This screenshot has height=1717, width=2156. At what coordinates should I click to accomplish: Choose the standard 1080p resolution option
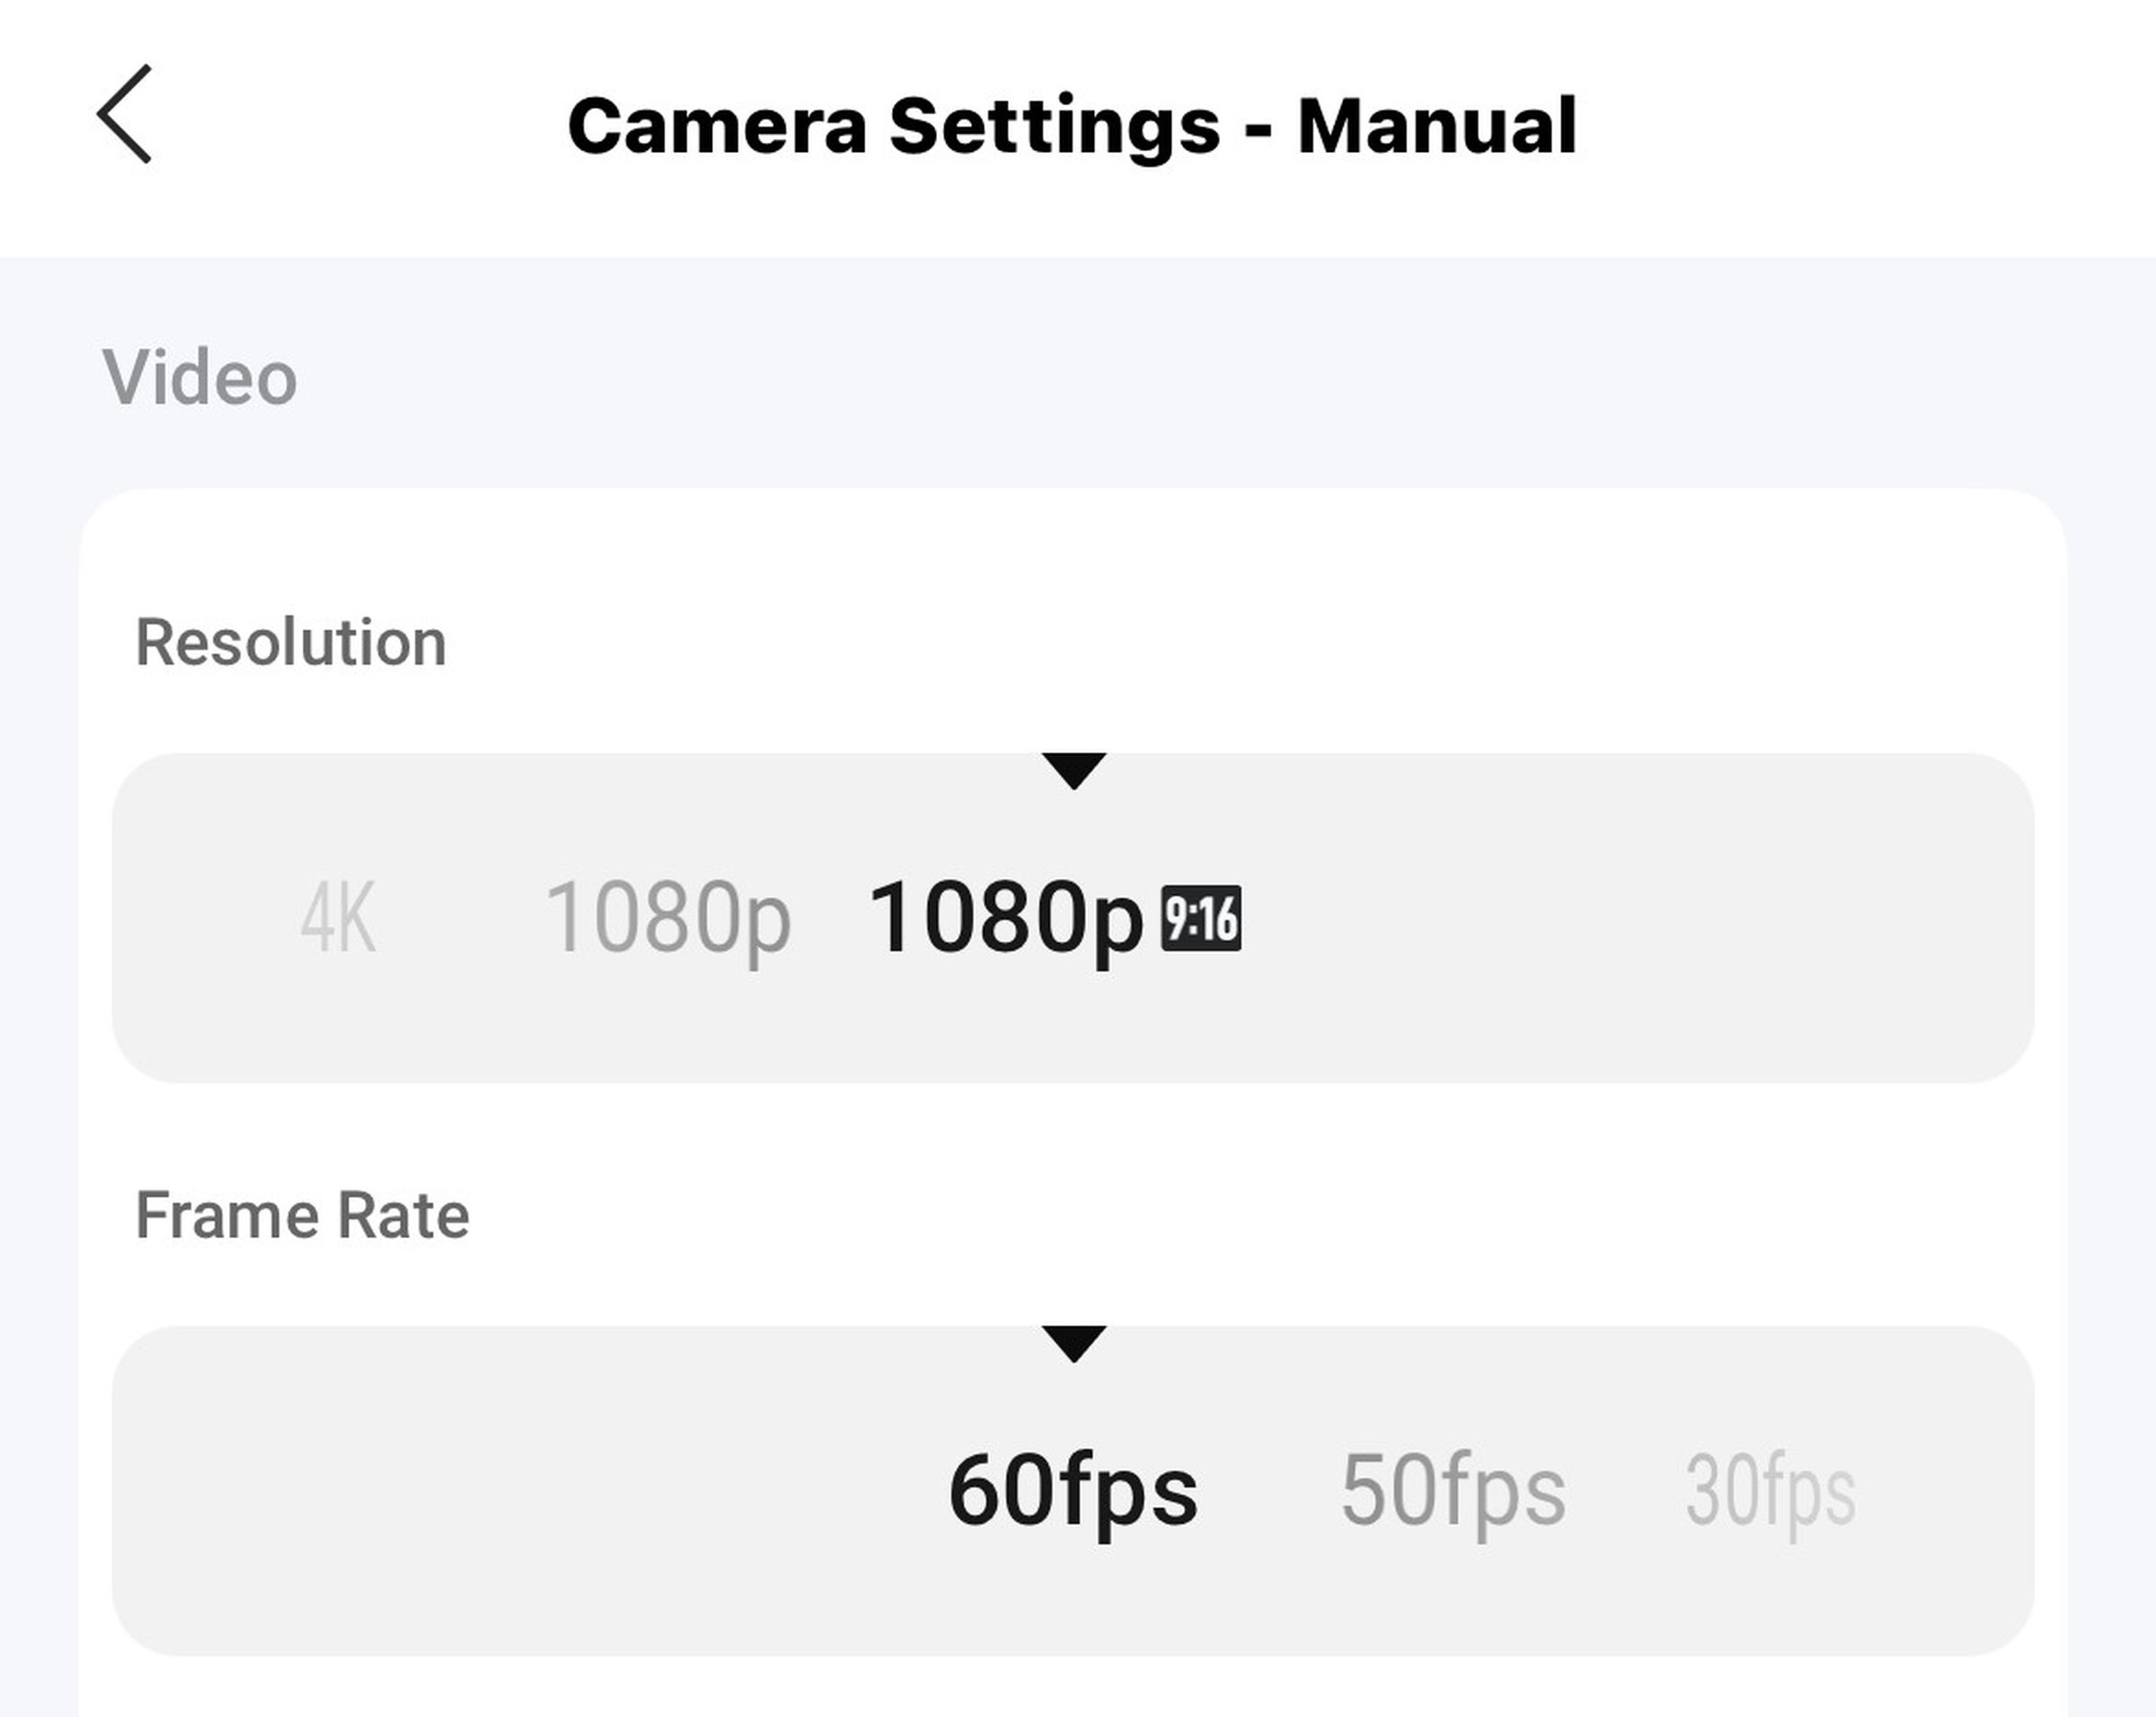[668, 918]
